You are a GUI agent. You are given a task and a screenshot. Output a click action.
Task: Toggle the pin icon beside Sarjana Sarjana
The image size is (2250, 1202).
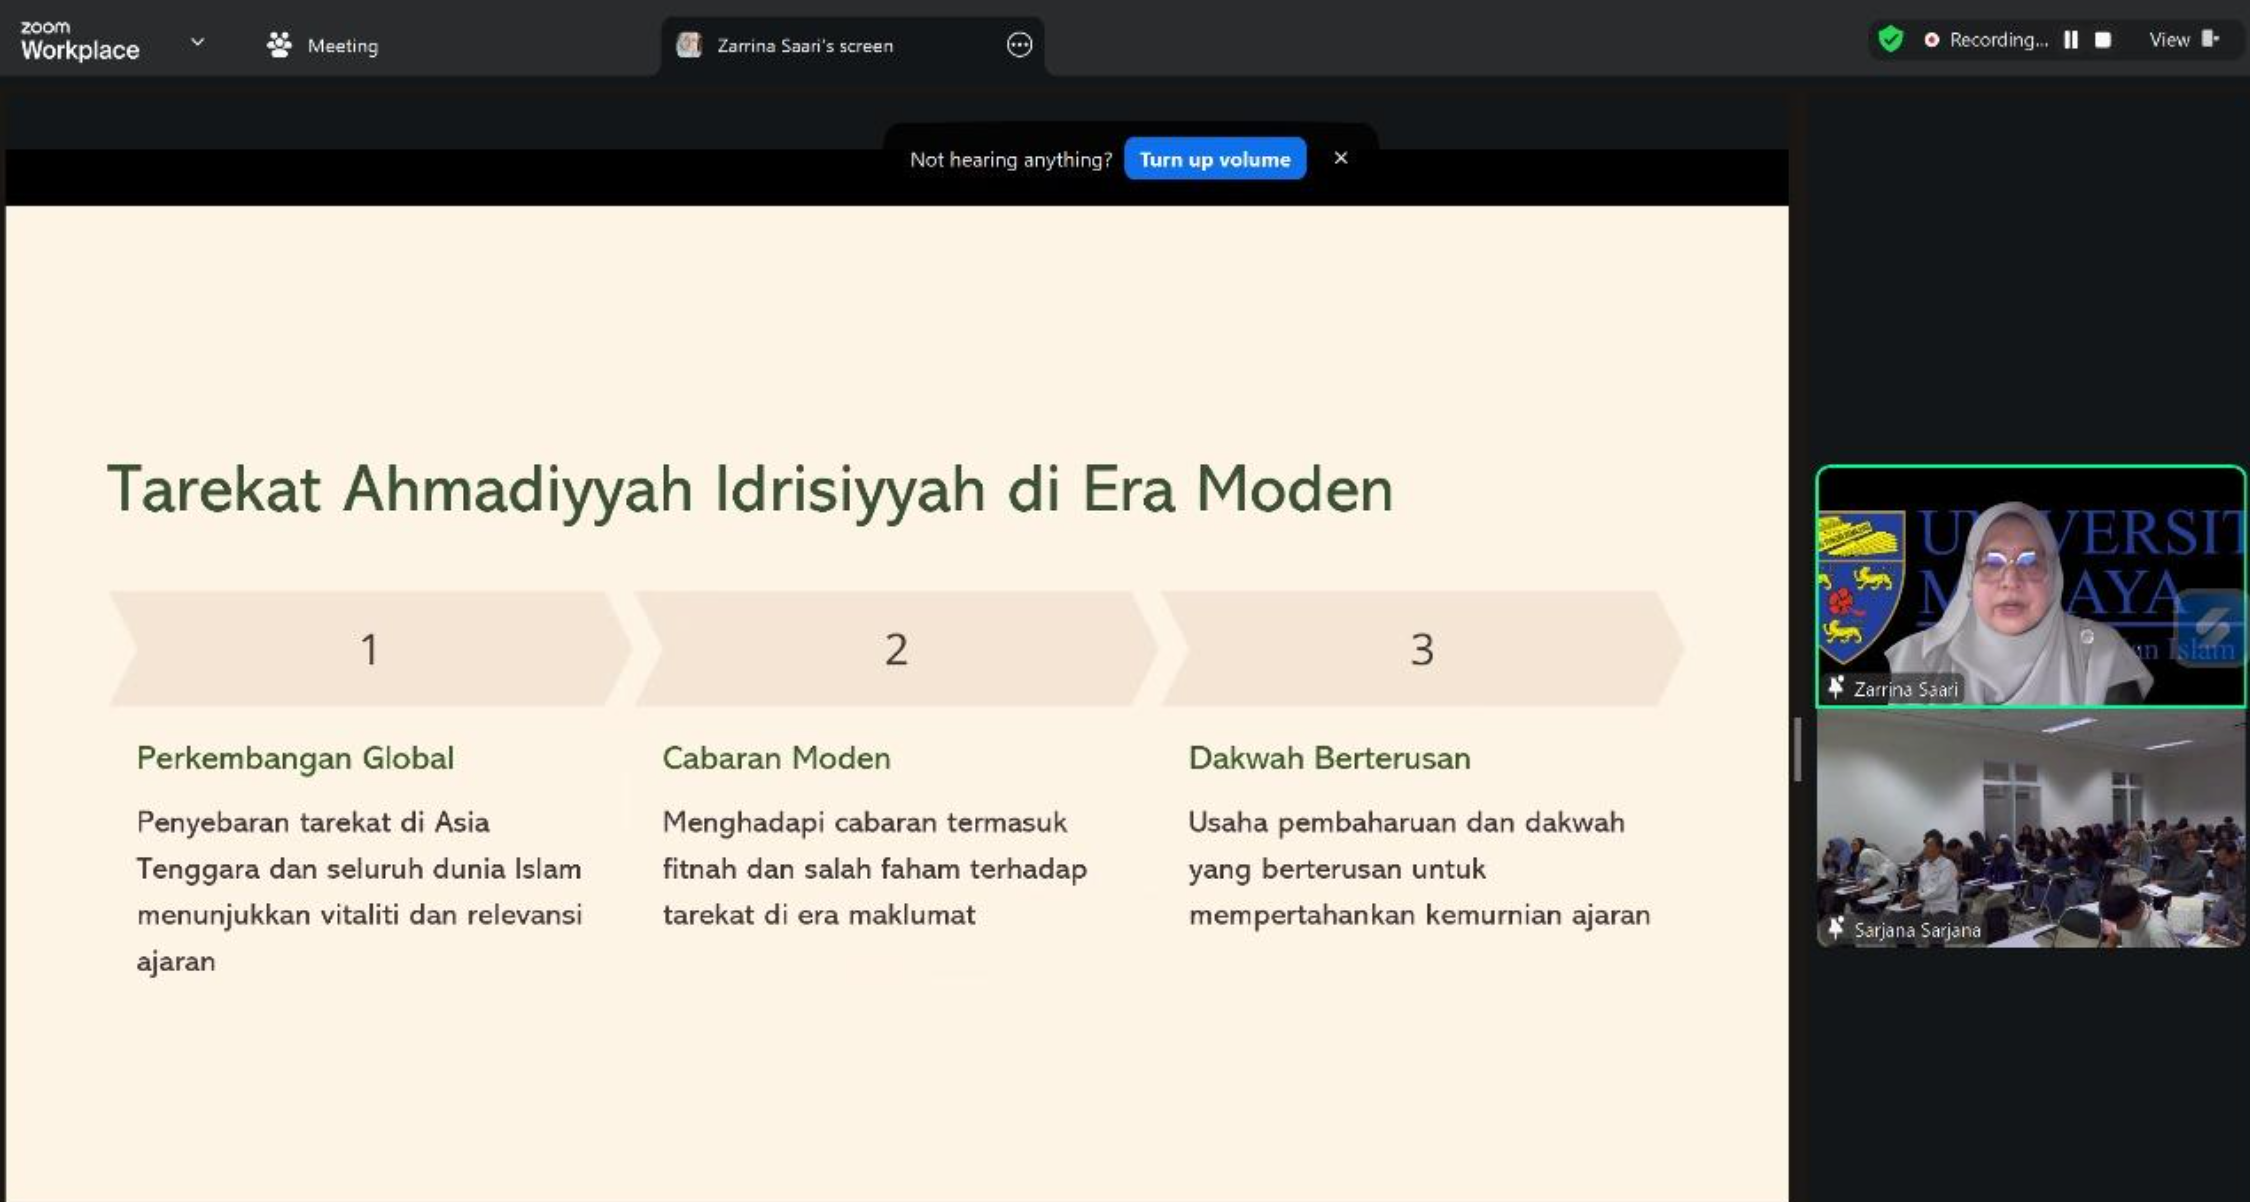(1835, 929)
